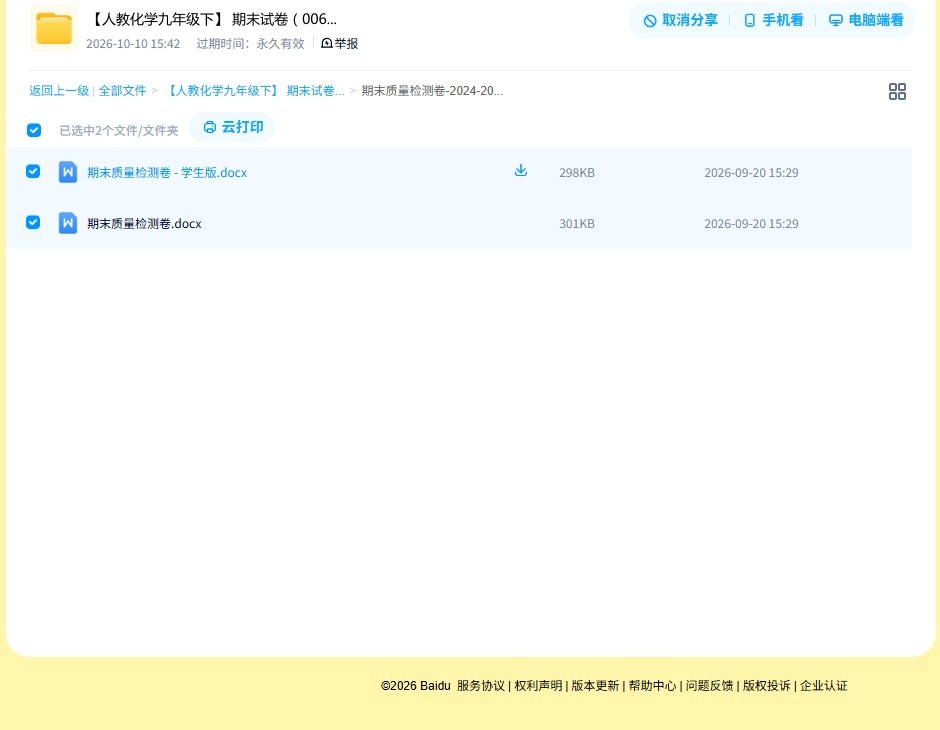The width and height of the screenshot is (940, 730).
Task: Click Word icon of 期末质量检测卷 - 学生版.docx
Action: pos(68,172)
